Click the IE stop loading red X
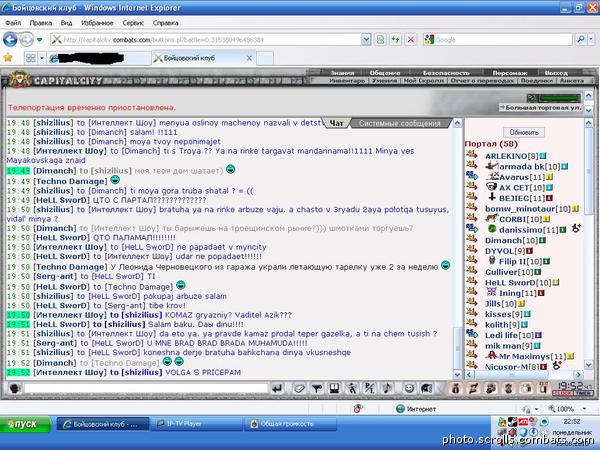Screen dimensions: 600x450 point(411,39)
